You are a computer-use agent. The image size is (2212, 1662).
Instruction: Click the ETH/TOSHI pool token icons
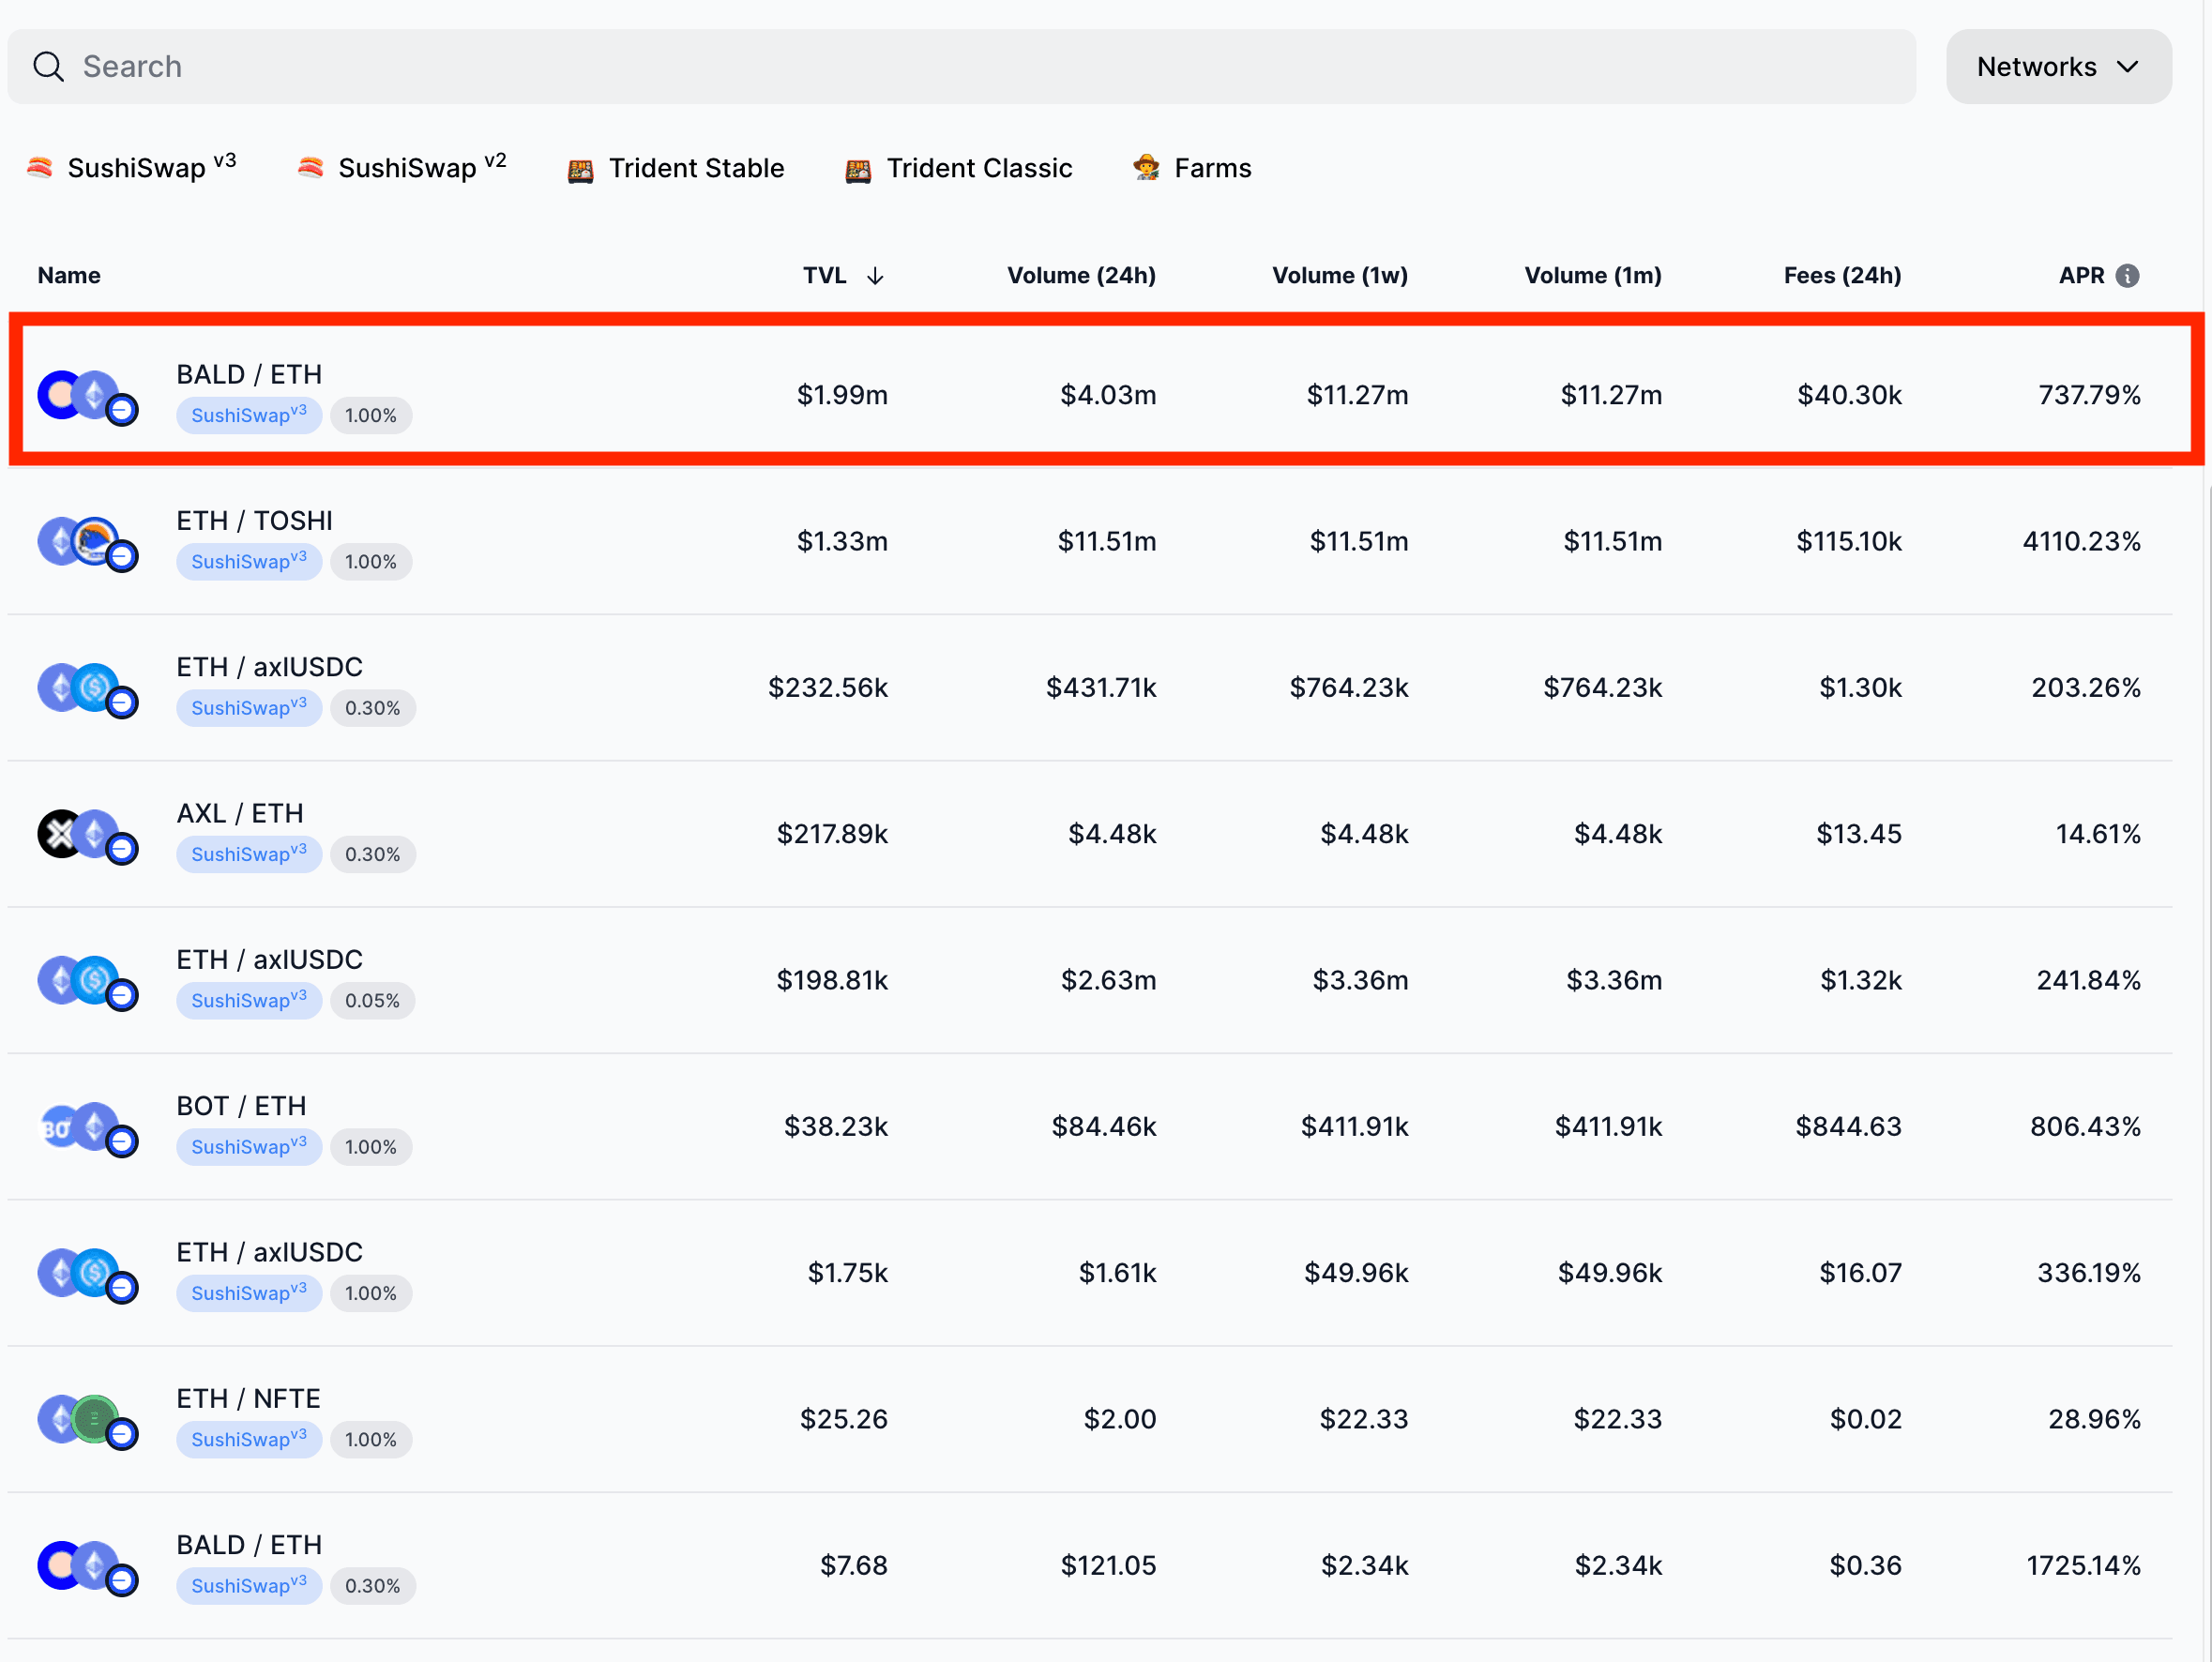(x=88, y=543)
